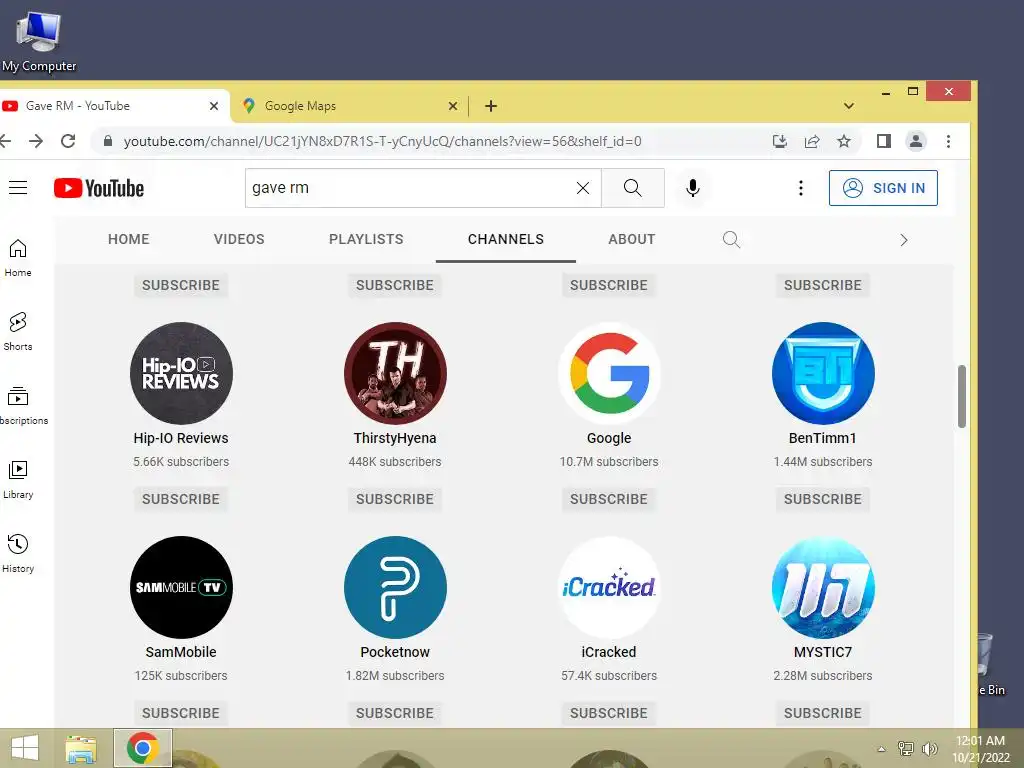Subscribe to MYSTIC7

tap(823, 713)
